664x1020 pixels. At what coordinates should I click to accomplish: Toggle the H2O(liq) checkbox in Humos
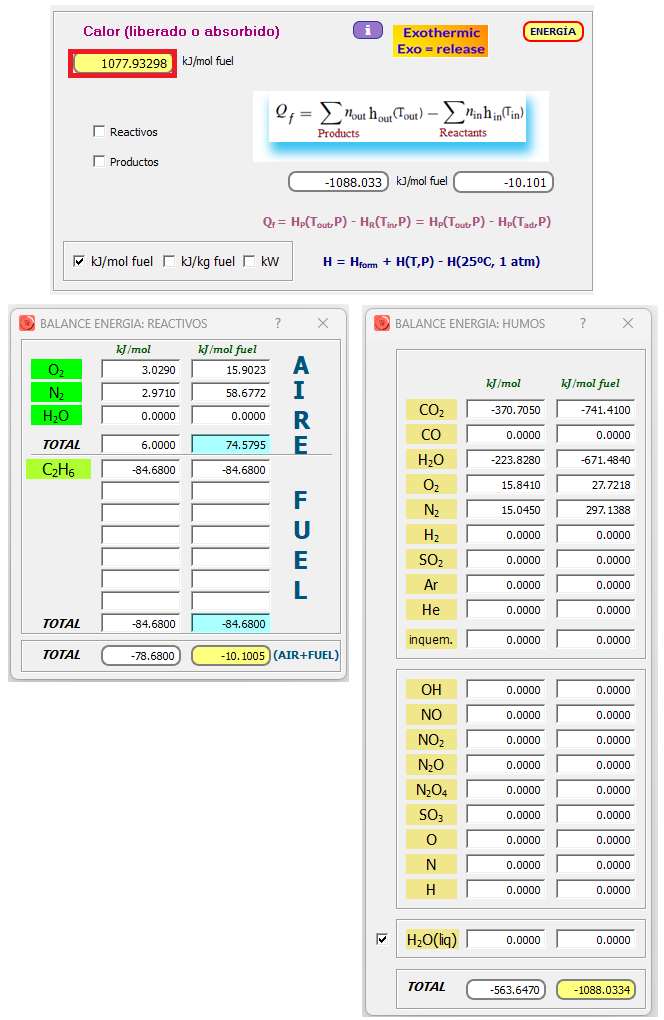point(381,939)
